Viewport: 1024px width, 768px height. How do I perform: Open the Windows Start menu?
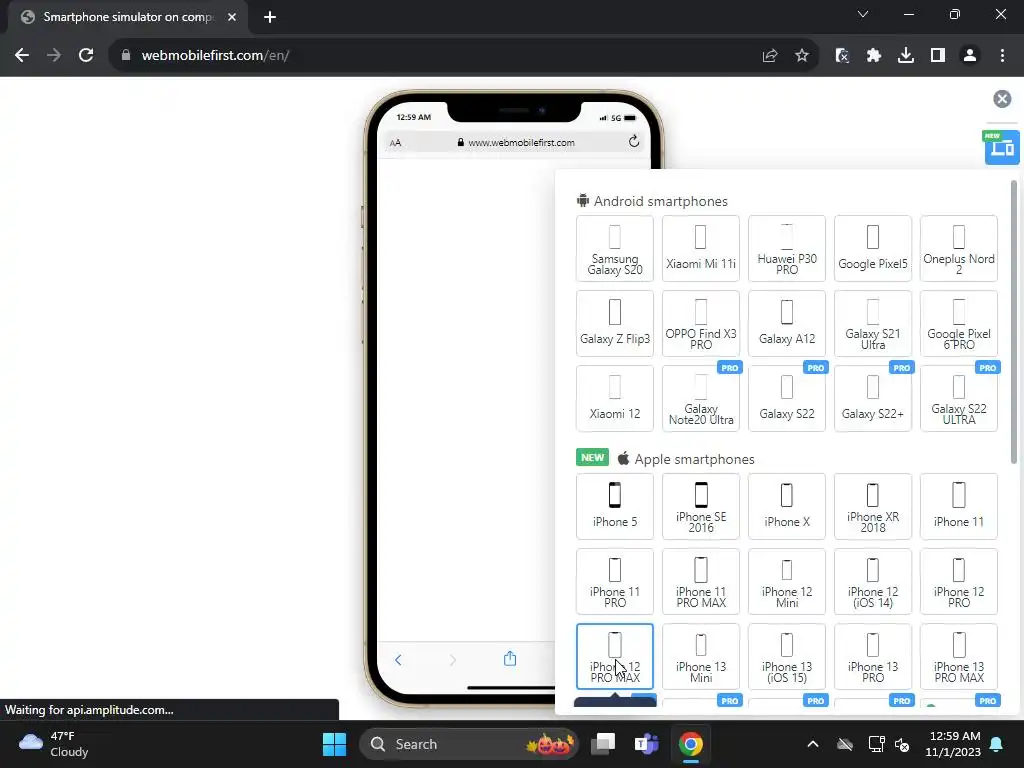[334, 744]
